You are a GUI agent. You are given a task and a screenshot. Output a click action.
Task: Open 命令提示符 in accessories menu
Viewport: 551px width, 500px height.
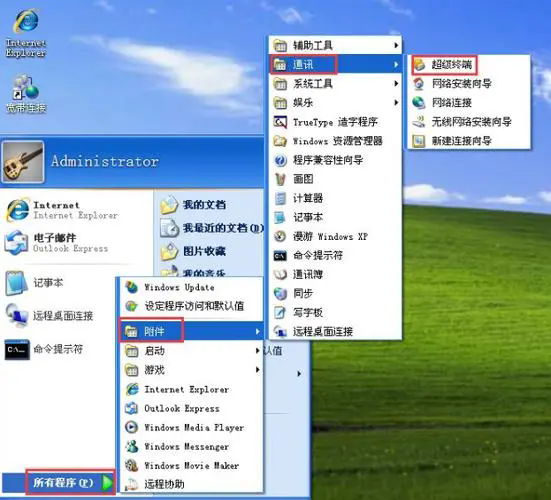coord(336,255)
